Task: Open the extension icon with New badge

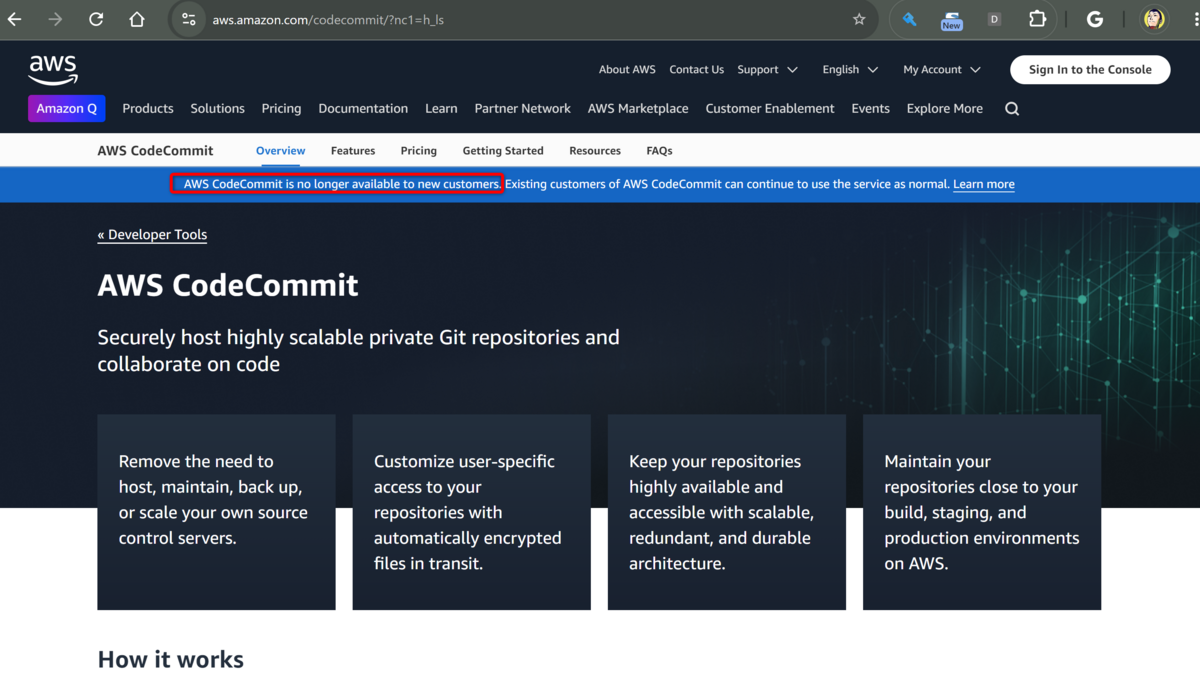Action: point(952,20)
